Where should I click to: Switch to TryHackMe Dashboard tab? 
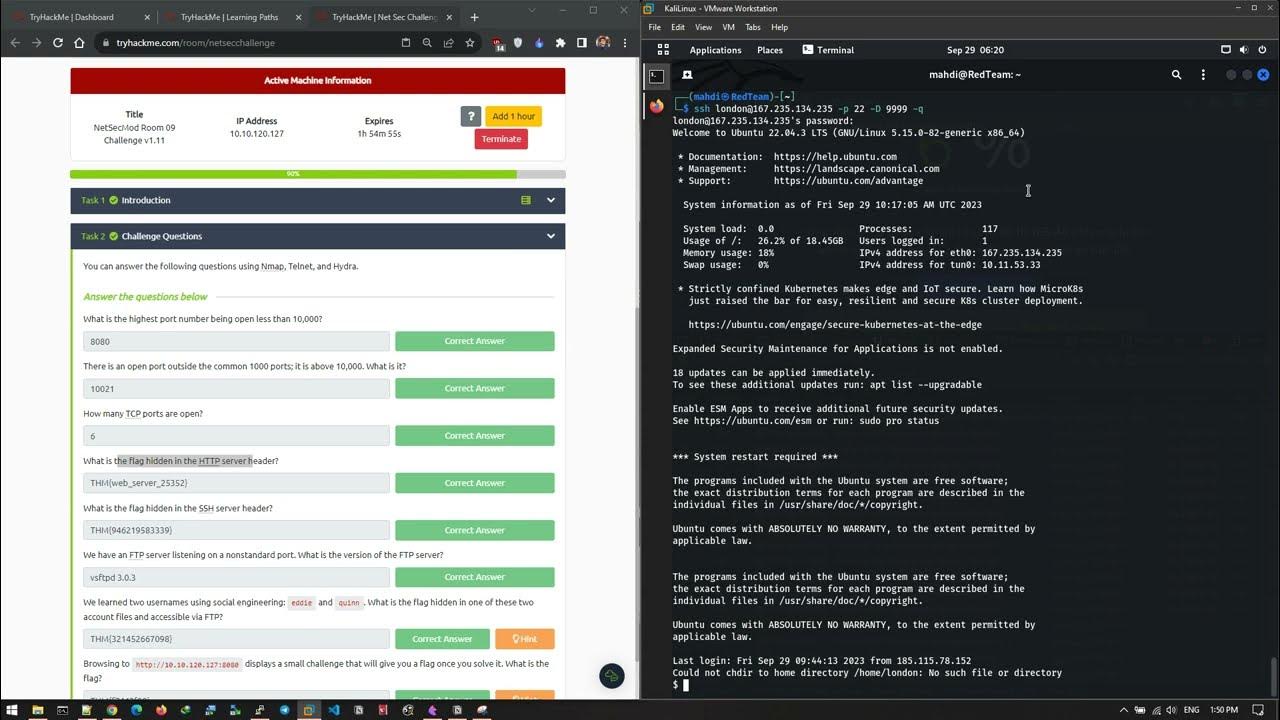tap(78, 17)
